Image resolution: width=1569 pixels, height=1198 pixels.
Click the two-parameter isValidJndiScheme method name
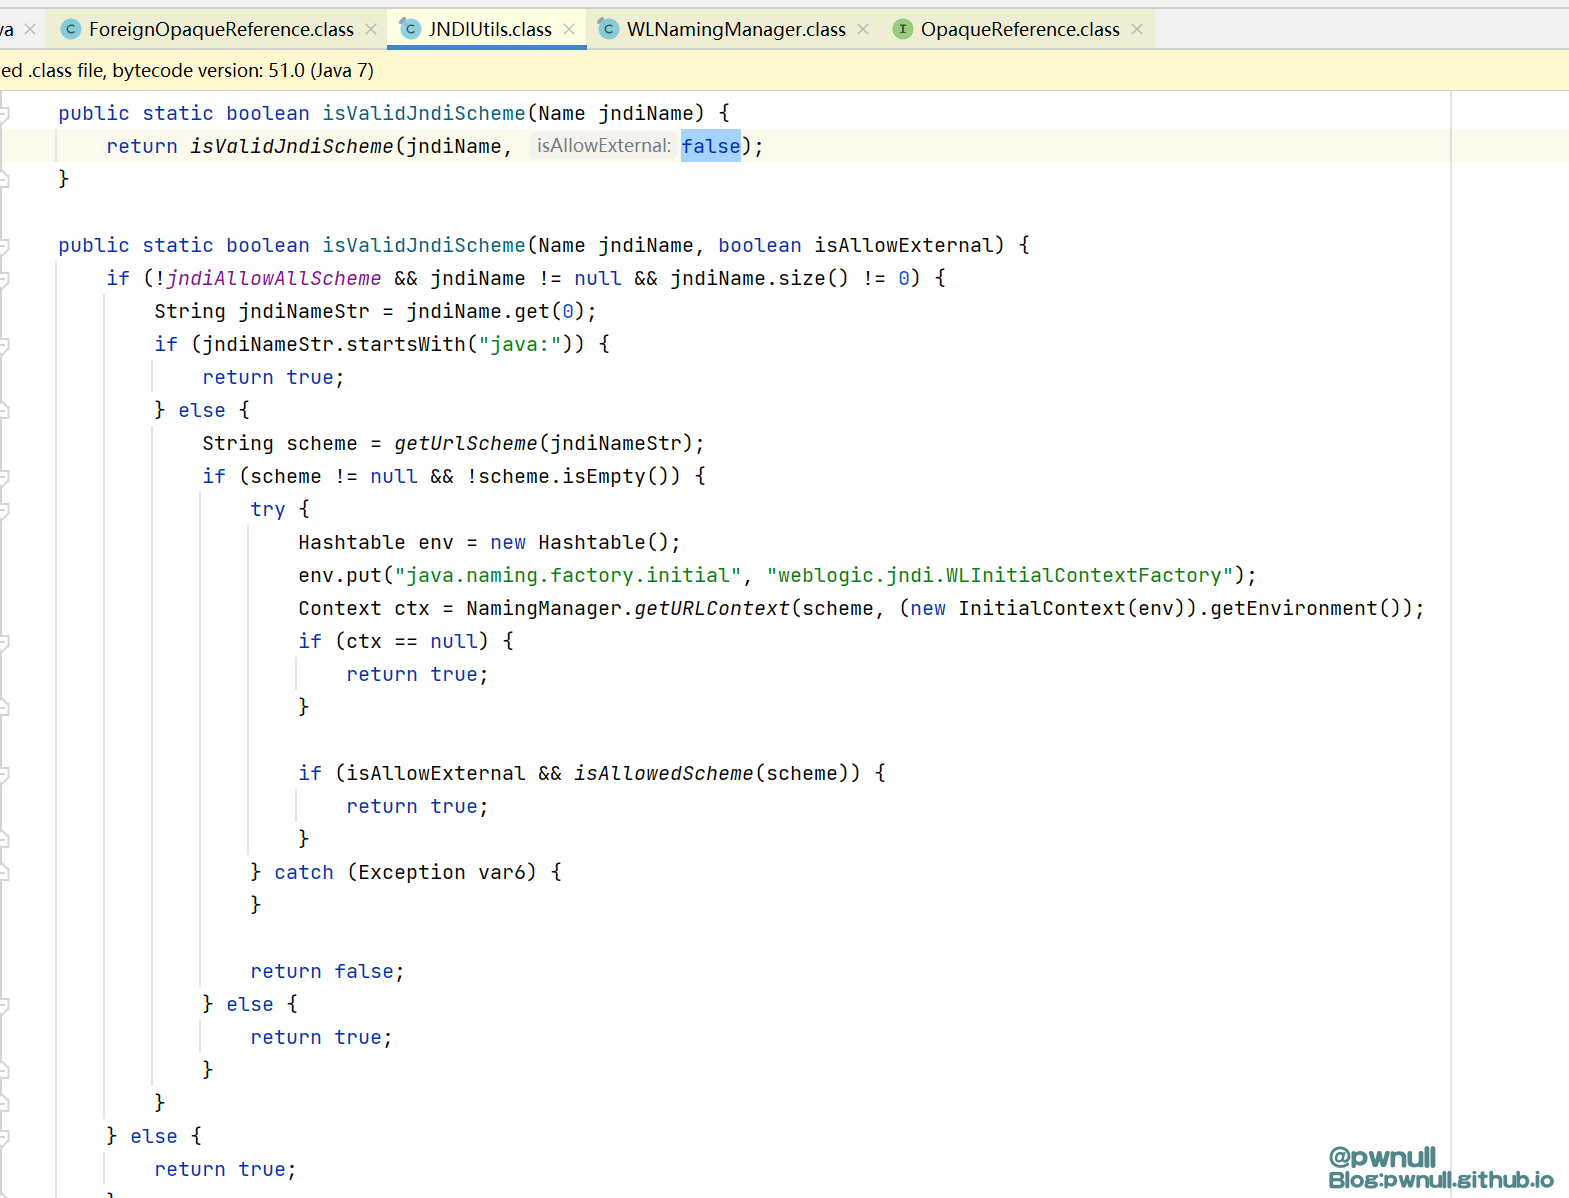pos(423,245)
